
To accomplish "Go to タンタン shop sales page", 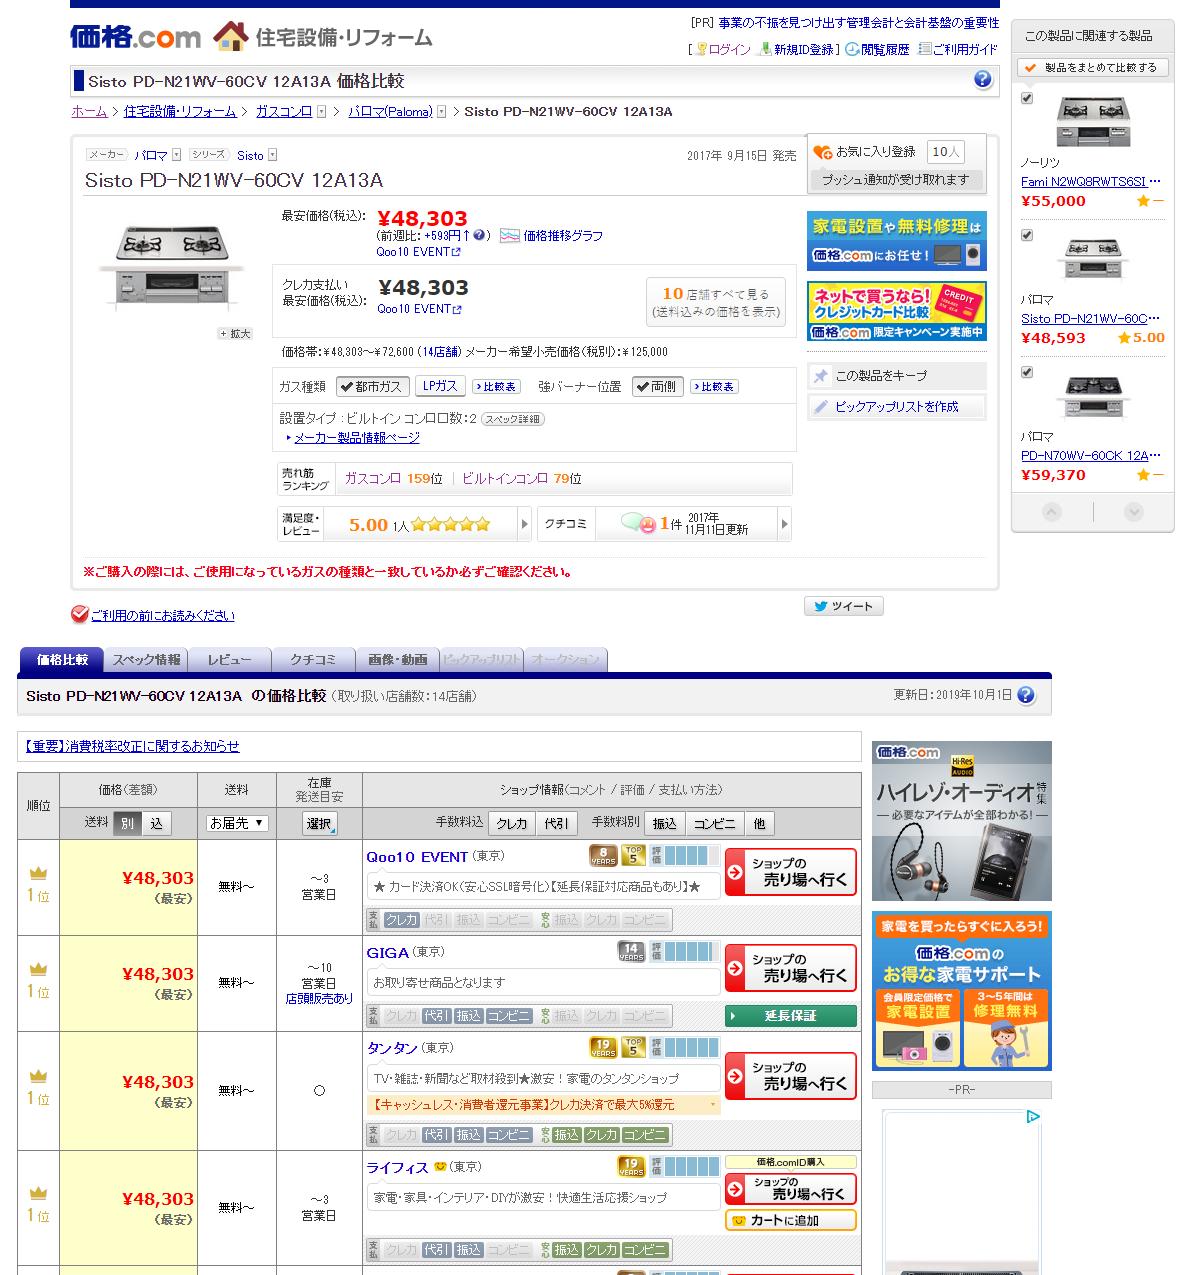I will 790,1076.
